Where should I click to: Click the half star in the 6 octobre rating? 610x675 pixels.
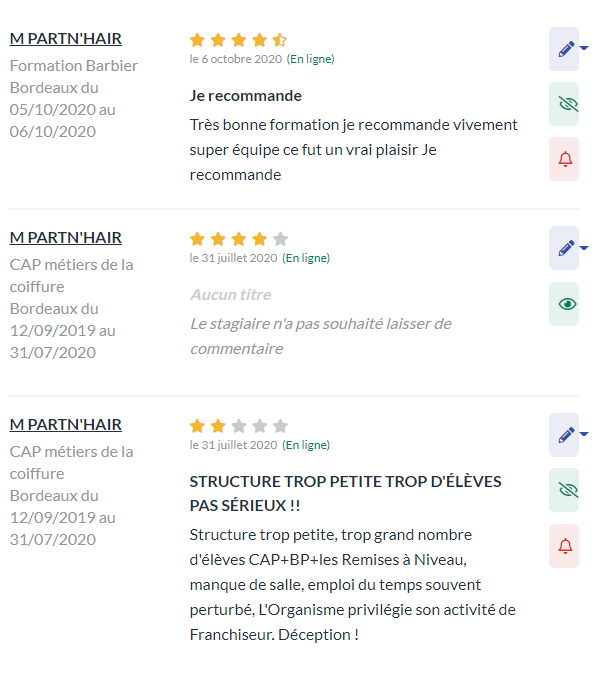pyautogui.click(x=280, y=40)
